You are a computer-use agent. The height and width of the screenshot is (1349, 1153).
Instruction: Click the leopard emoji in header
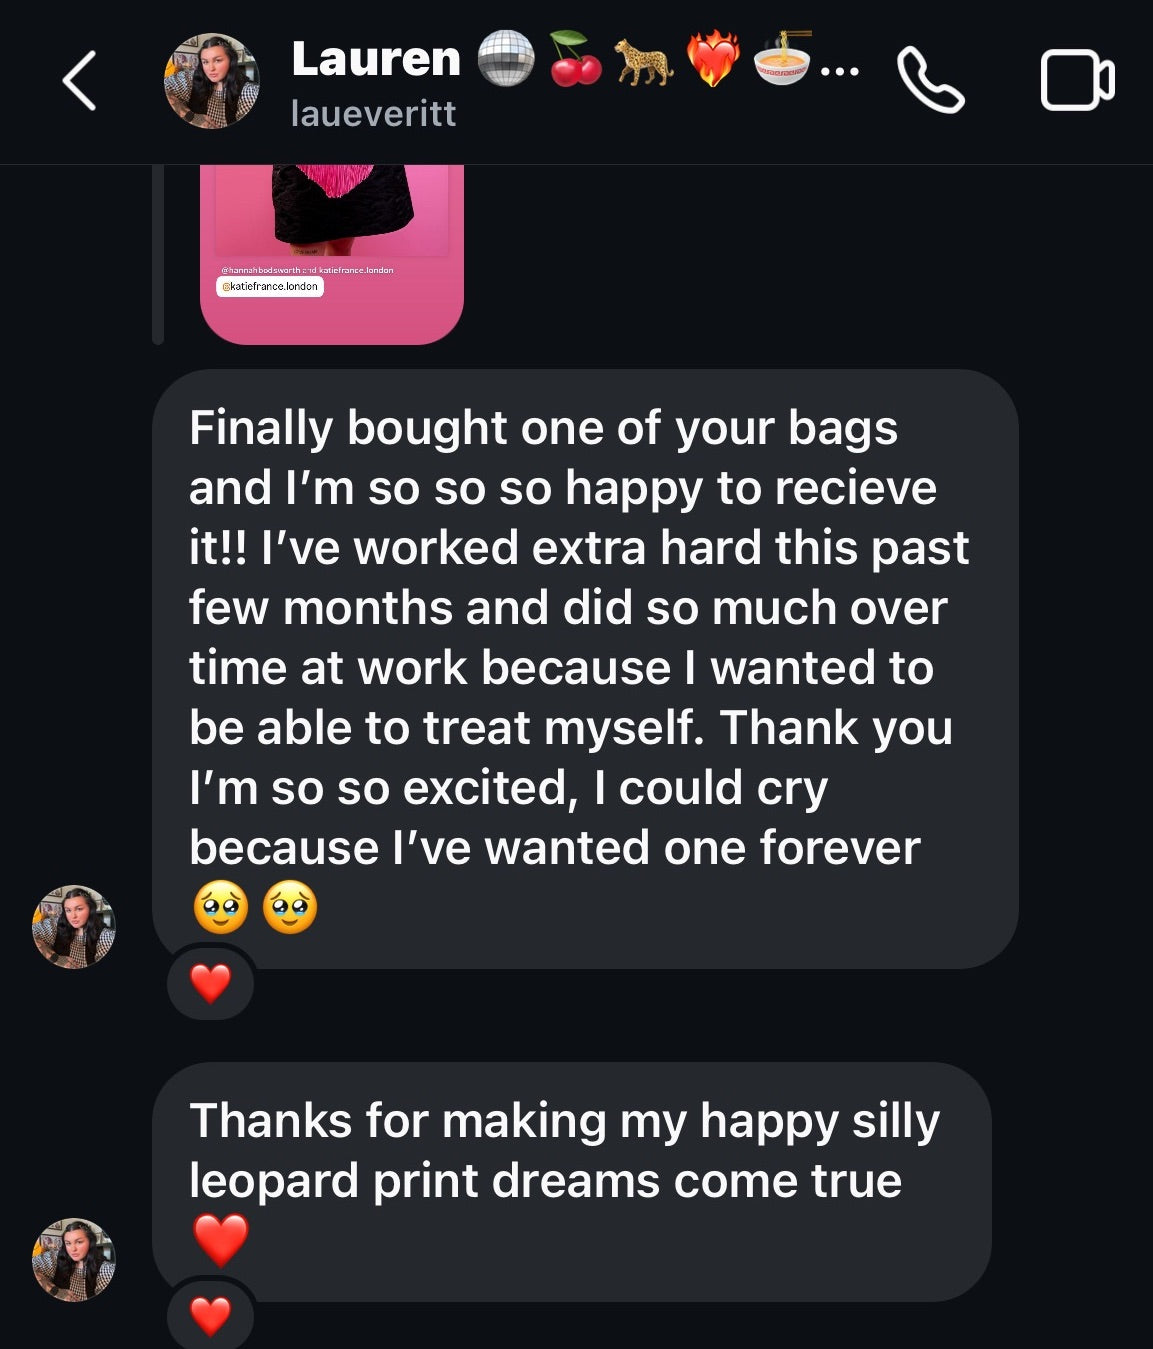tap(643, 59)
